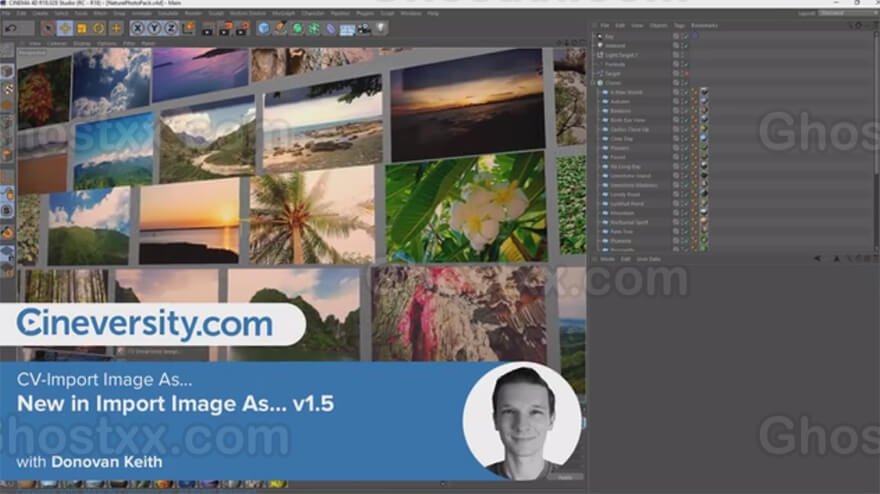This screenshot has width=880, height=494.
Task: Select the Autumn object row
Action: coord(620,102)
